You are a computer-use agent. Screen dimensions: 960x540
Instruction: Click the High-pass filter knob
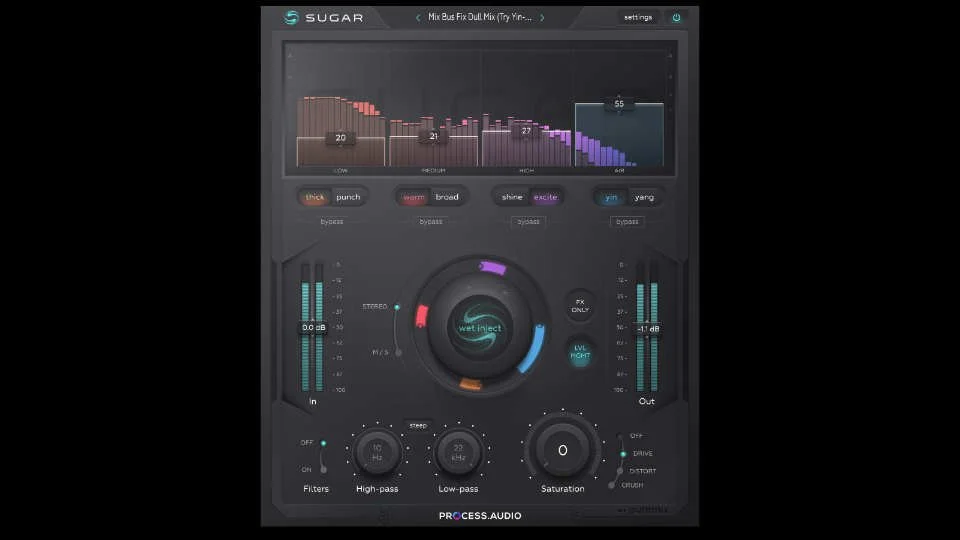[x=377, y=452]
